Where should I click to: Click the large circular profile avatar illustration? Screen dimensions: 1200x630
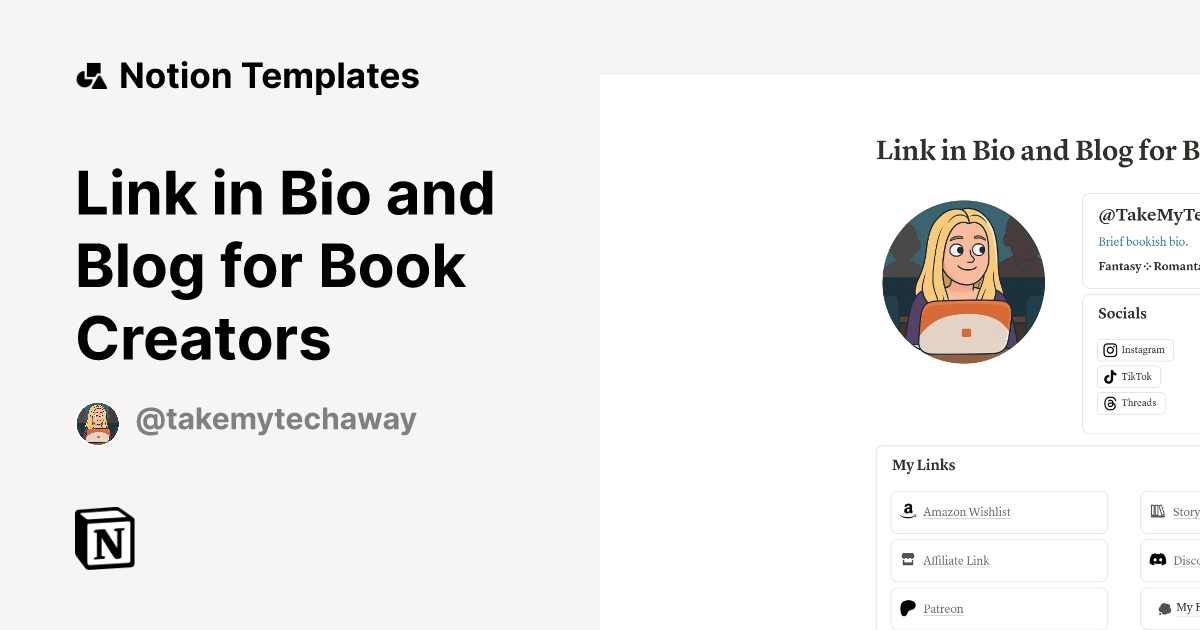(963, 281)
